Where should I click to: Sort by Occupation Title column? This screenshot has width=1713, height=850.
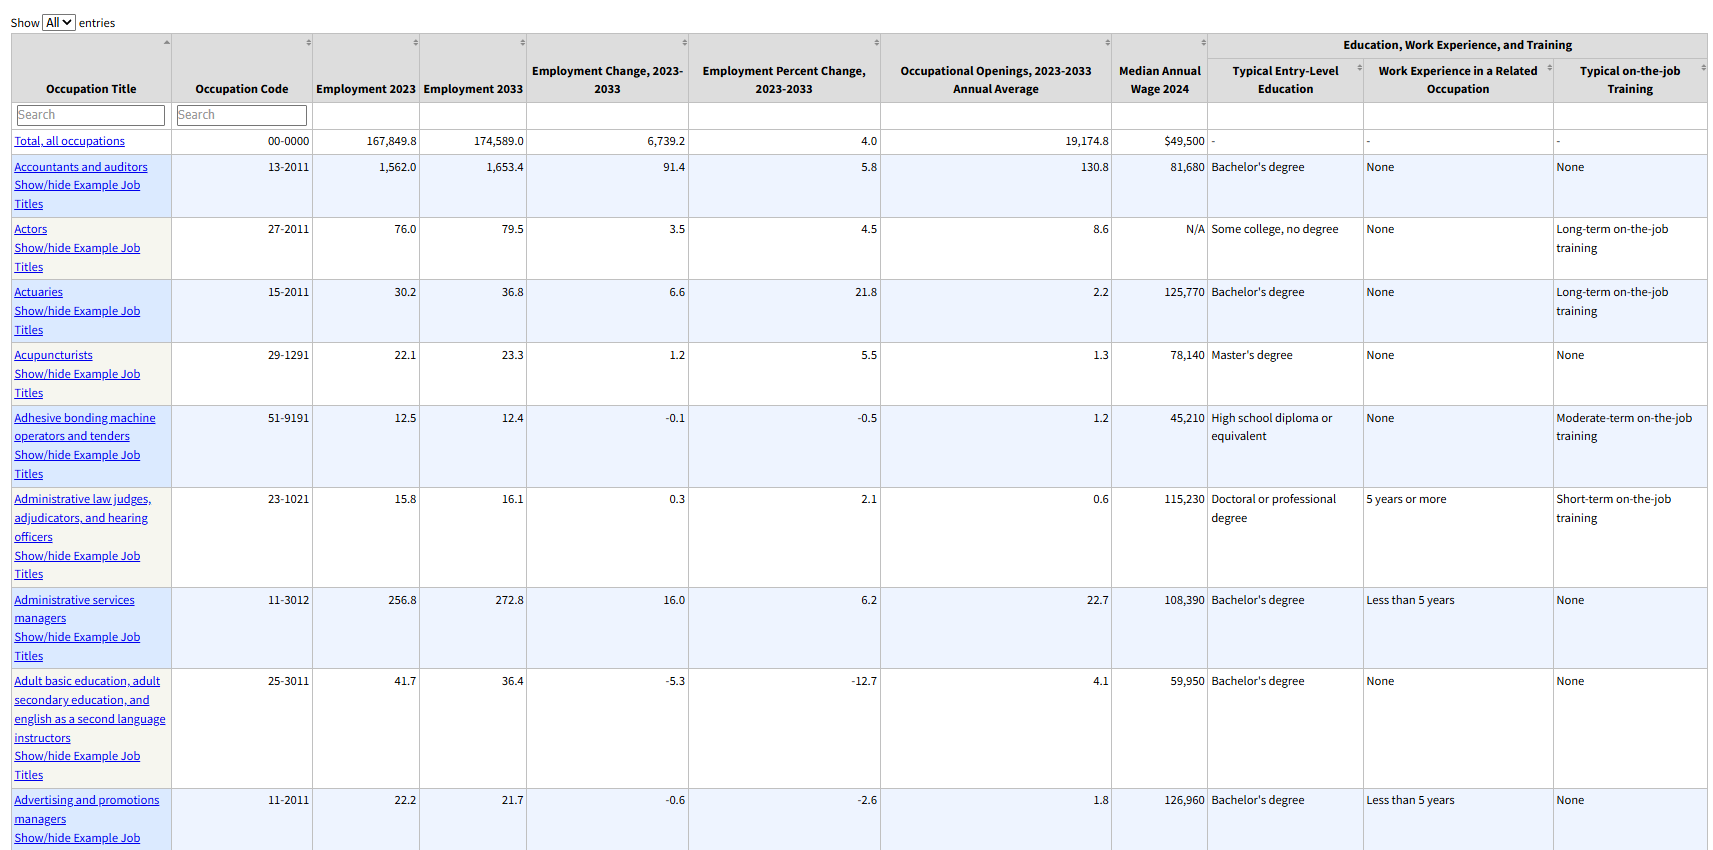[x=91, y=68]
